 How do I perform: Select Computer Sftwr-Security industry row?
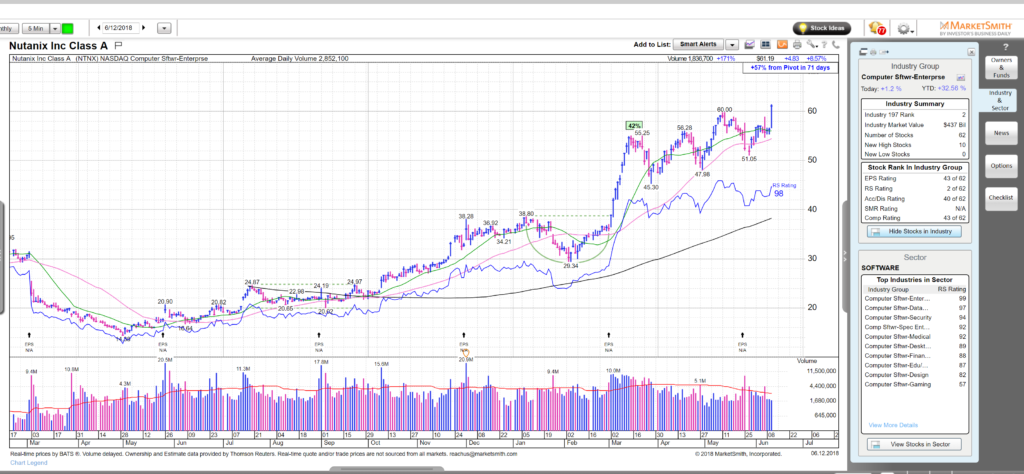tap(915, 317)
